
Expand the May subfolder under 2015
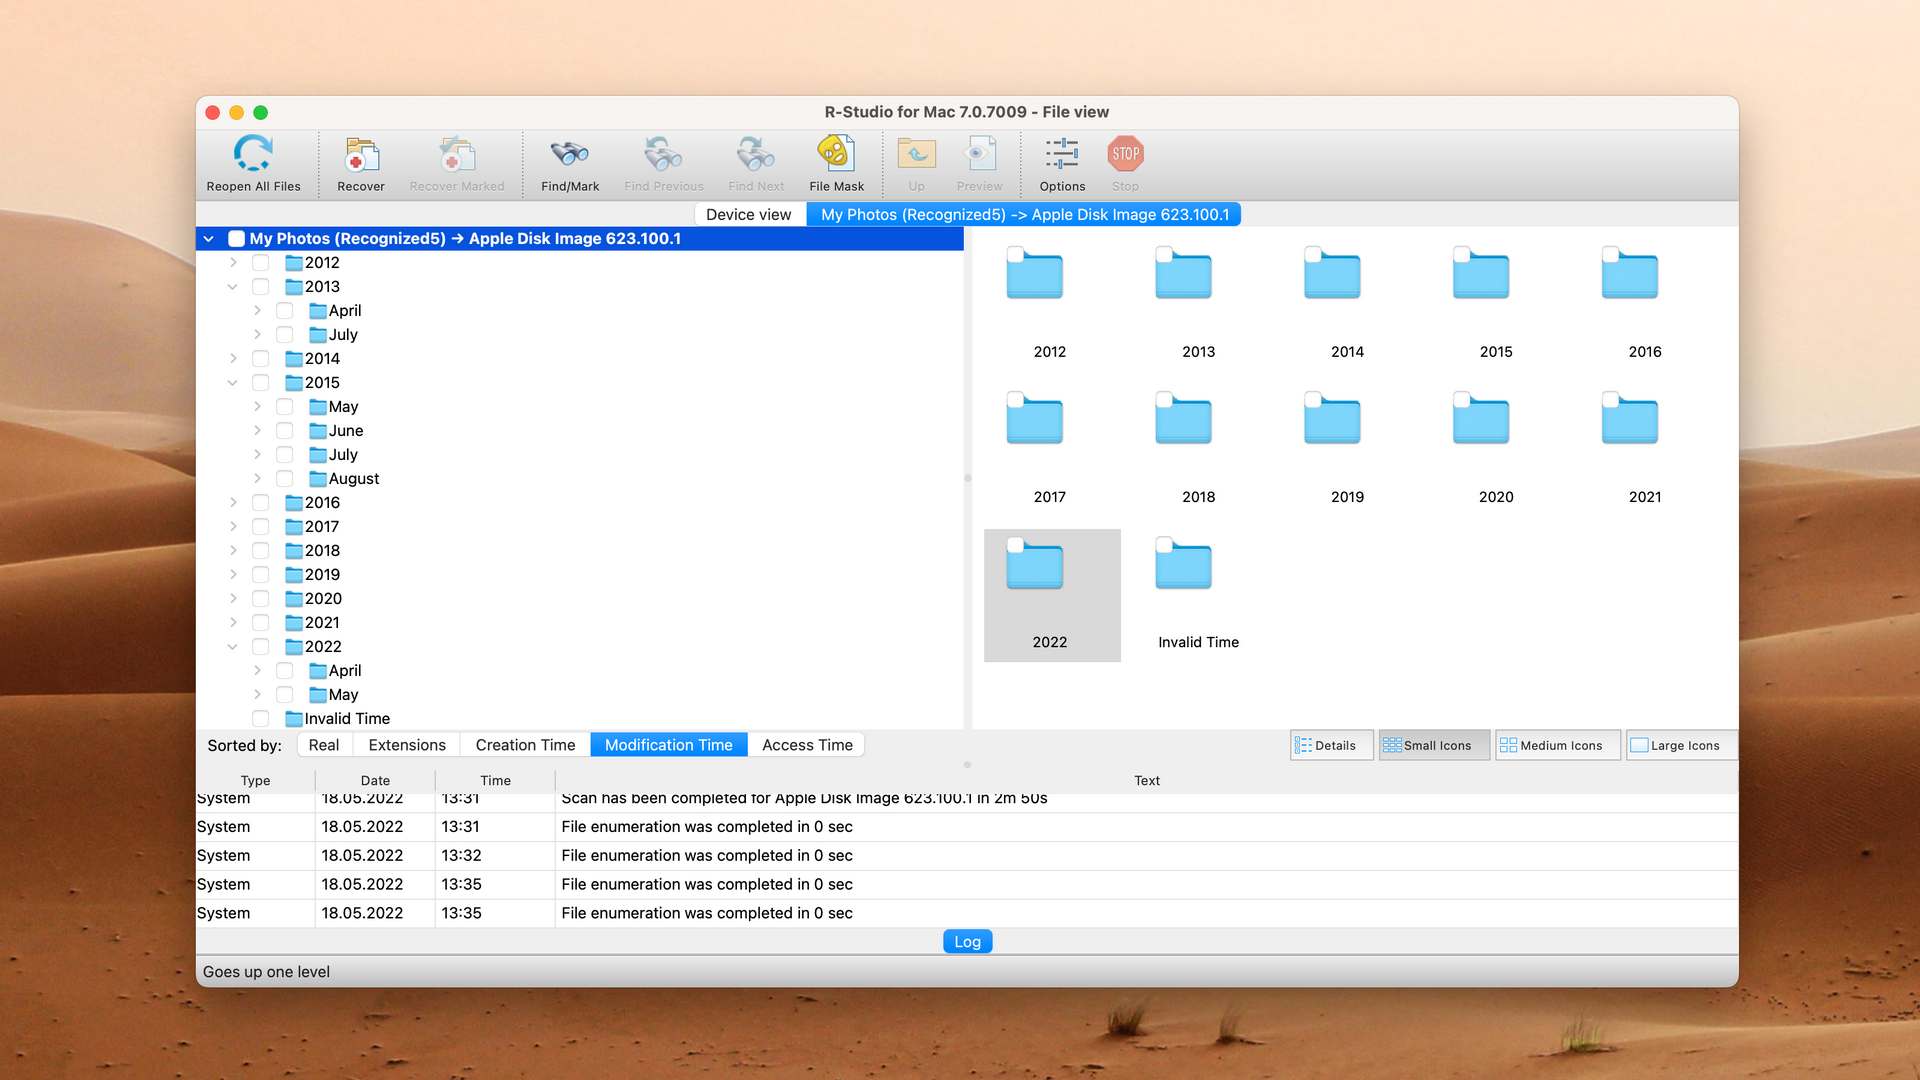tap(257, 406)
